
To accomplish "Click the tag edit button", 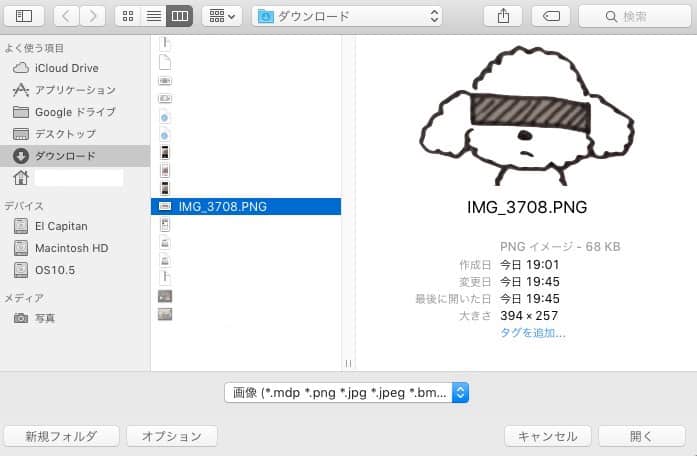I will [x=551, y=16].
